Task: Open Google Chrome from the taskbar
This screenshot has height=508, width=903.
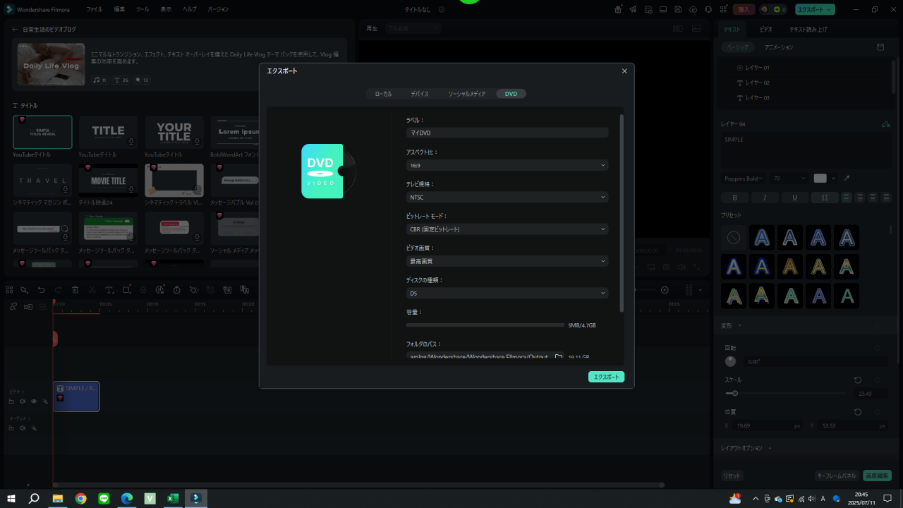Action: click(81, 498)
